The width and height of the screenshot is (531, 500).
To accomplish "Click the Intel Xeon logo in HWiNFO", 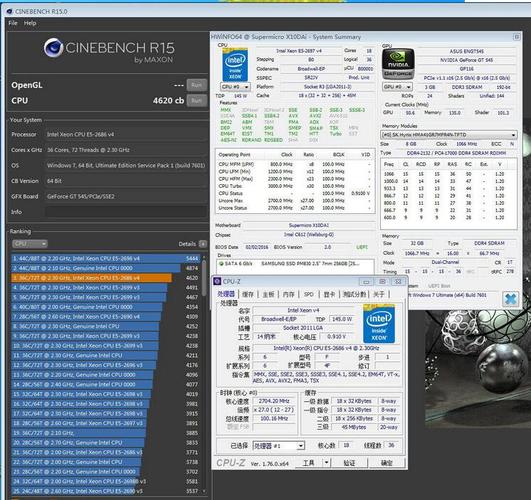I will [x=235, y=64].
